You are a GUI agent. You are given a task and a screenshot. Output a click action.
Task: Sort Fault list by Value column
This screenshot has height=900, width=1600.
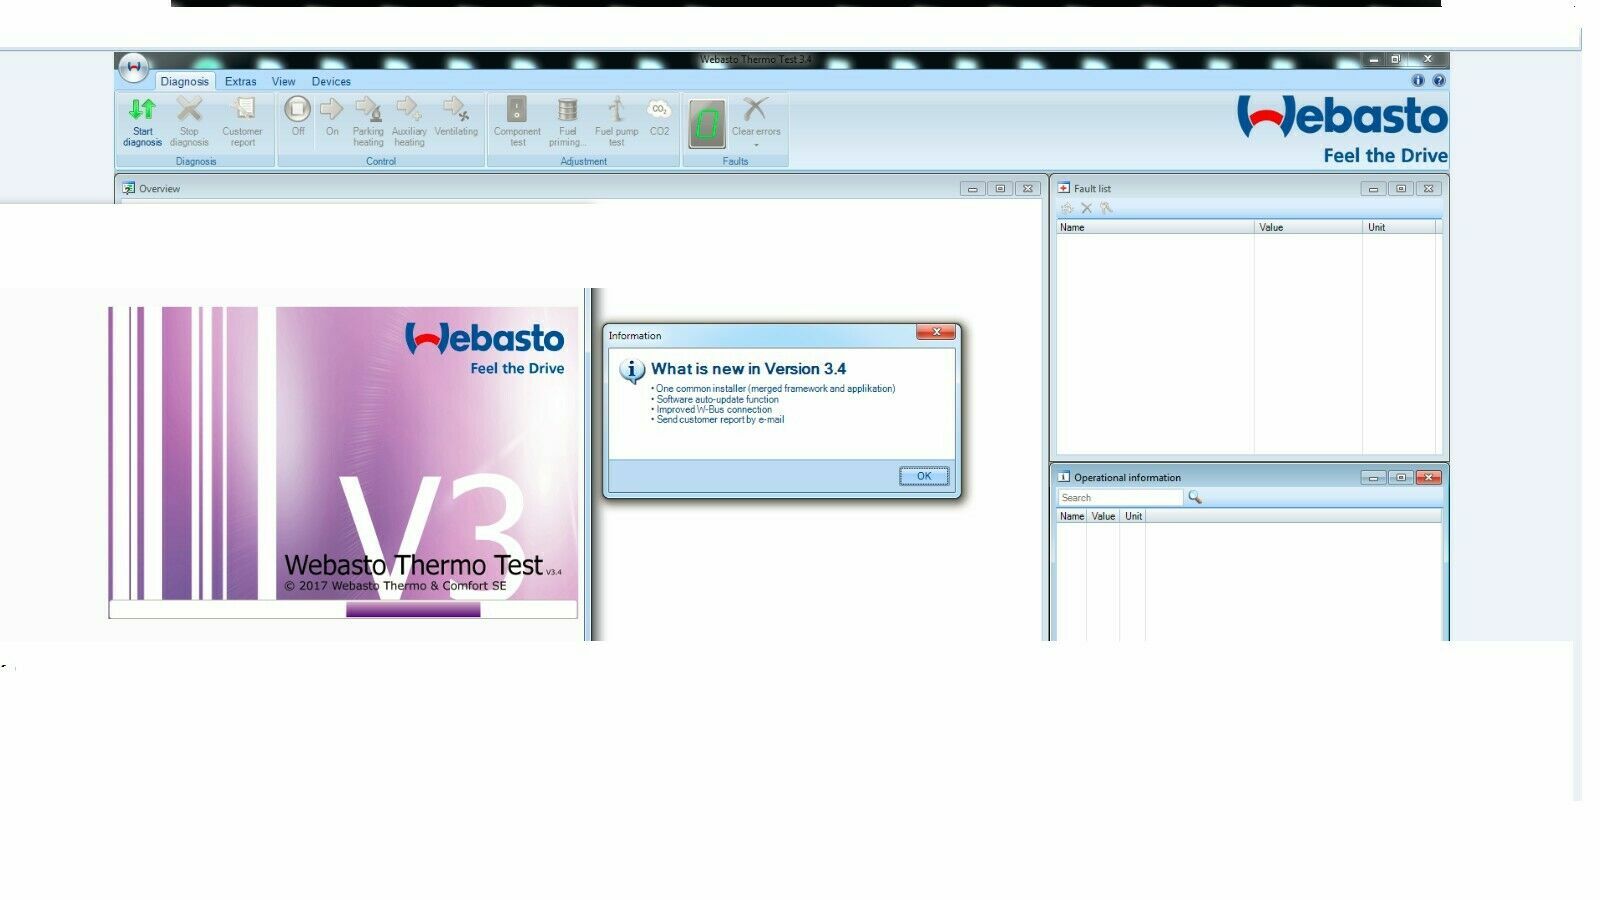1309,227
